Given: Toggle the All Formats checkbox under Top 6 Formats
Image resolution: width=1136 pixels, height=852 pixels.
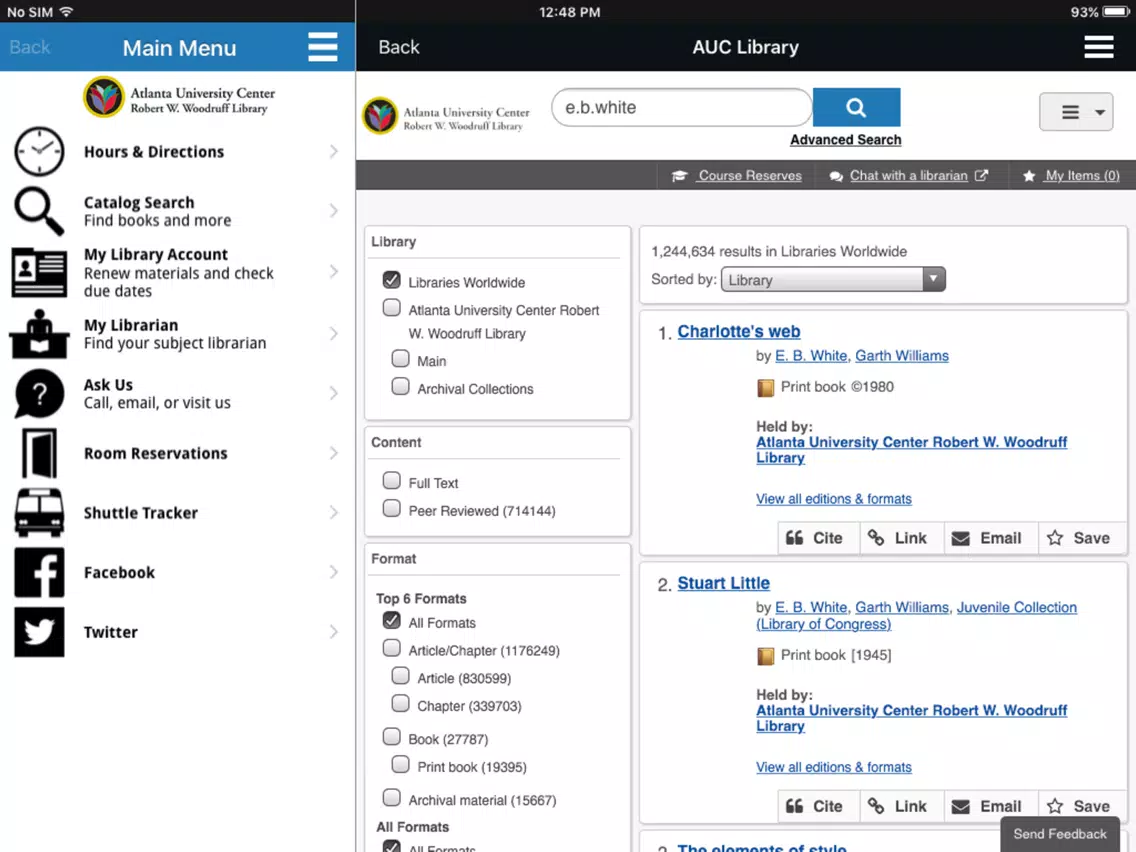Looking at the screenshot, I should tap(391, 620).
